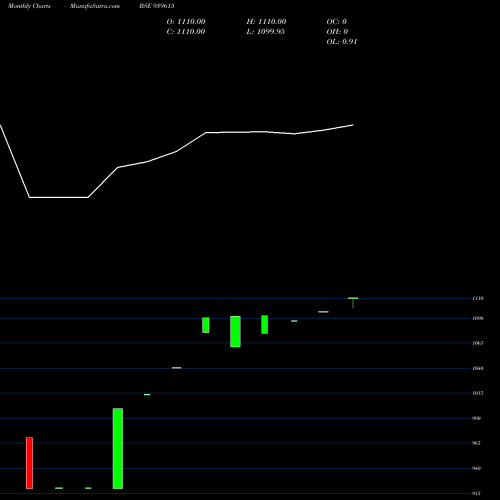Click the widest green candle crossing 1065 line
500x500 pixels.
(x=235, y=332)
